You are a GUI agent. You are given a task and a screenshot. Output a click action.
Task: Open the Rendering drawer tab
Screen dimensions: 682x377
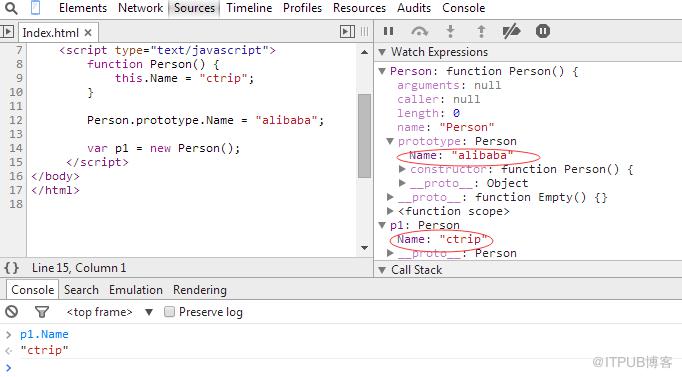[200, 290]
